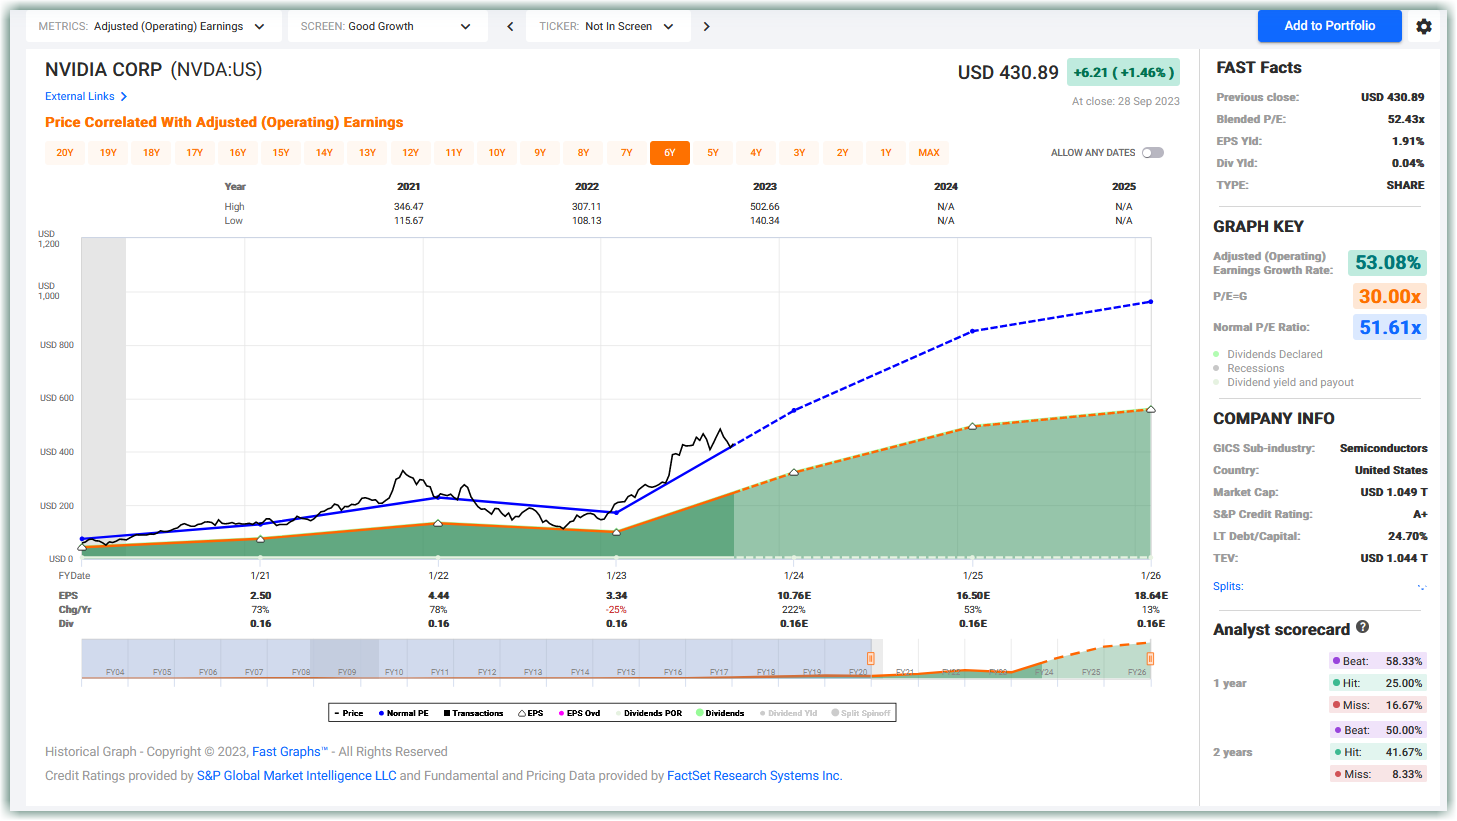
Task: Click the LT Debt/Capital value 24.70%
Action: tap(1408, 536)
